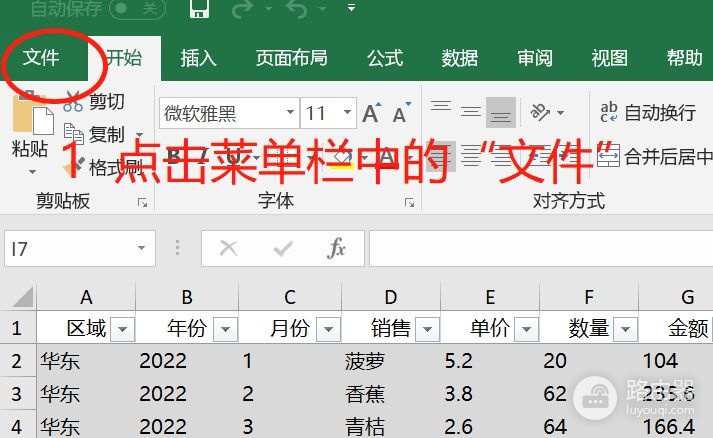Open the 区域 column filter dropdown
Image resolution: width=713 pixels, height=438 pixels.
[x=122, y=328]
